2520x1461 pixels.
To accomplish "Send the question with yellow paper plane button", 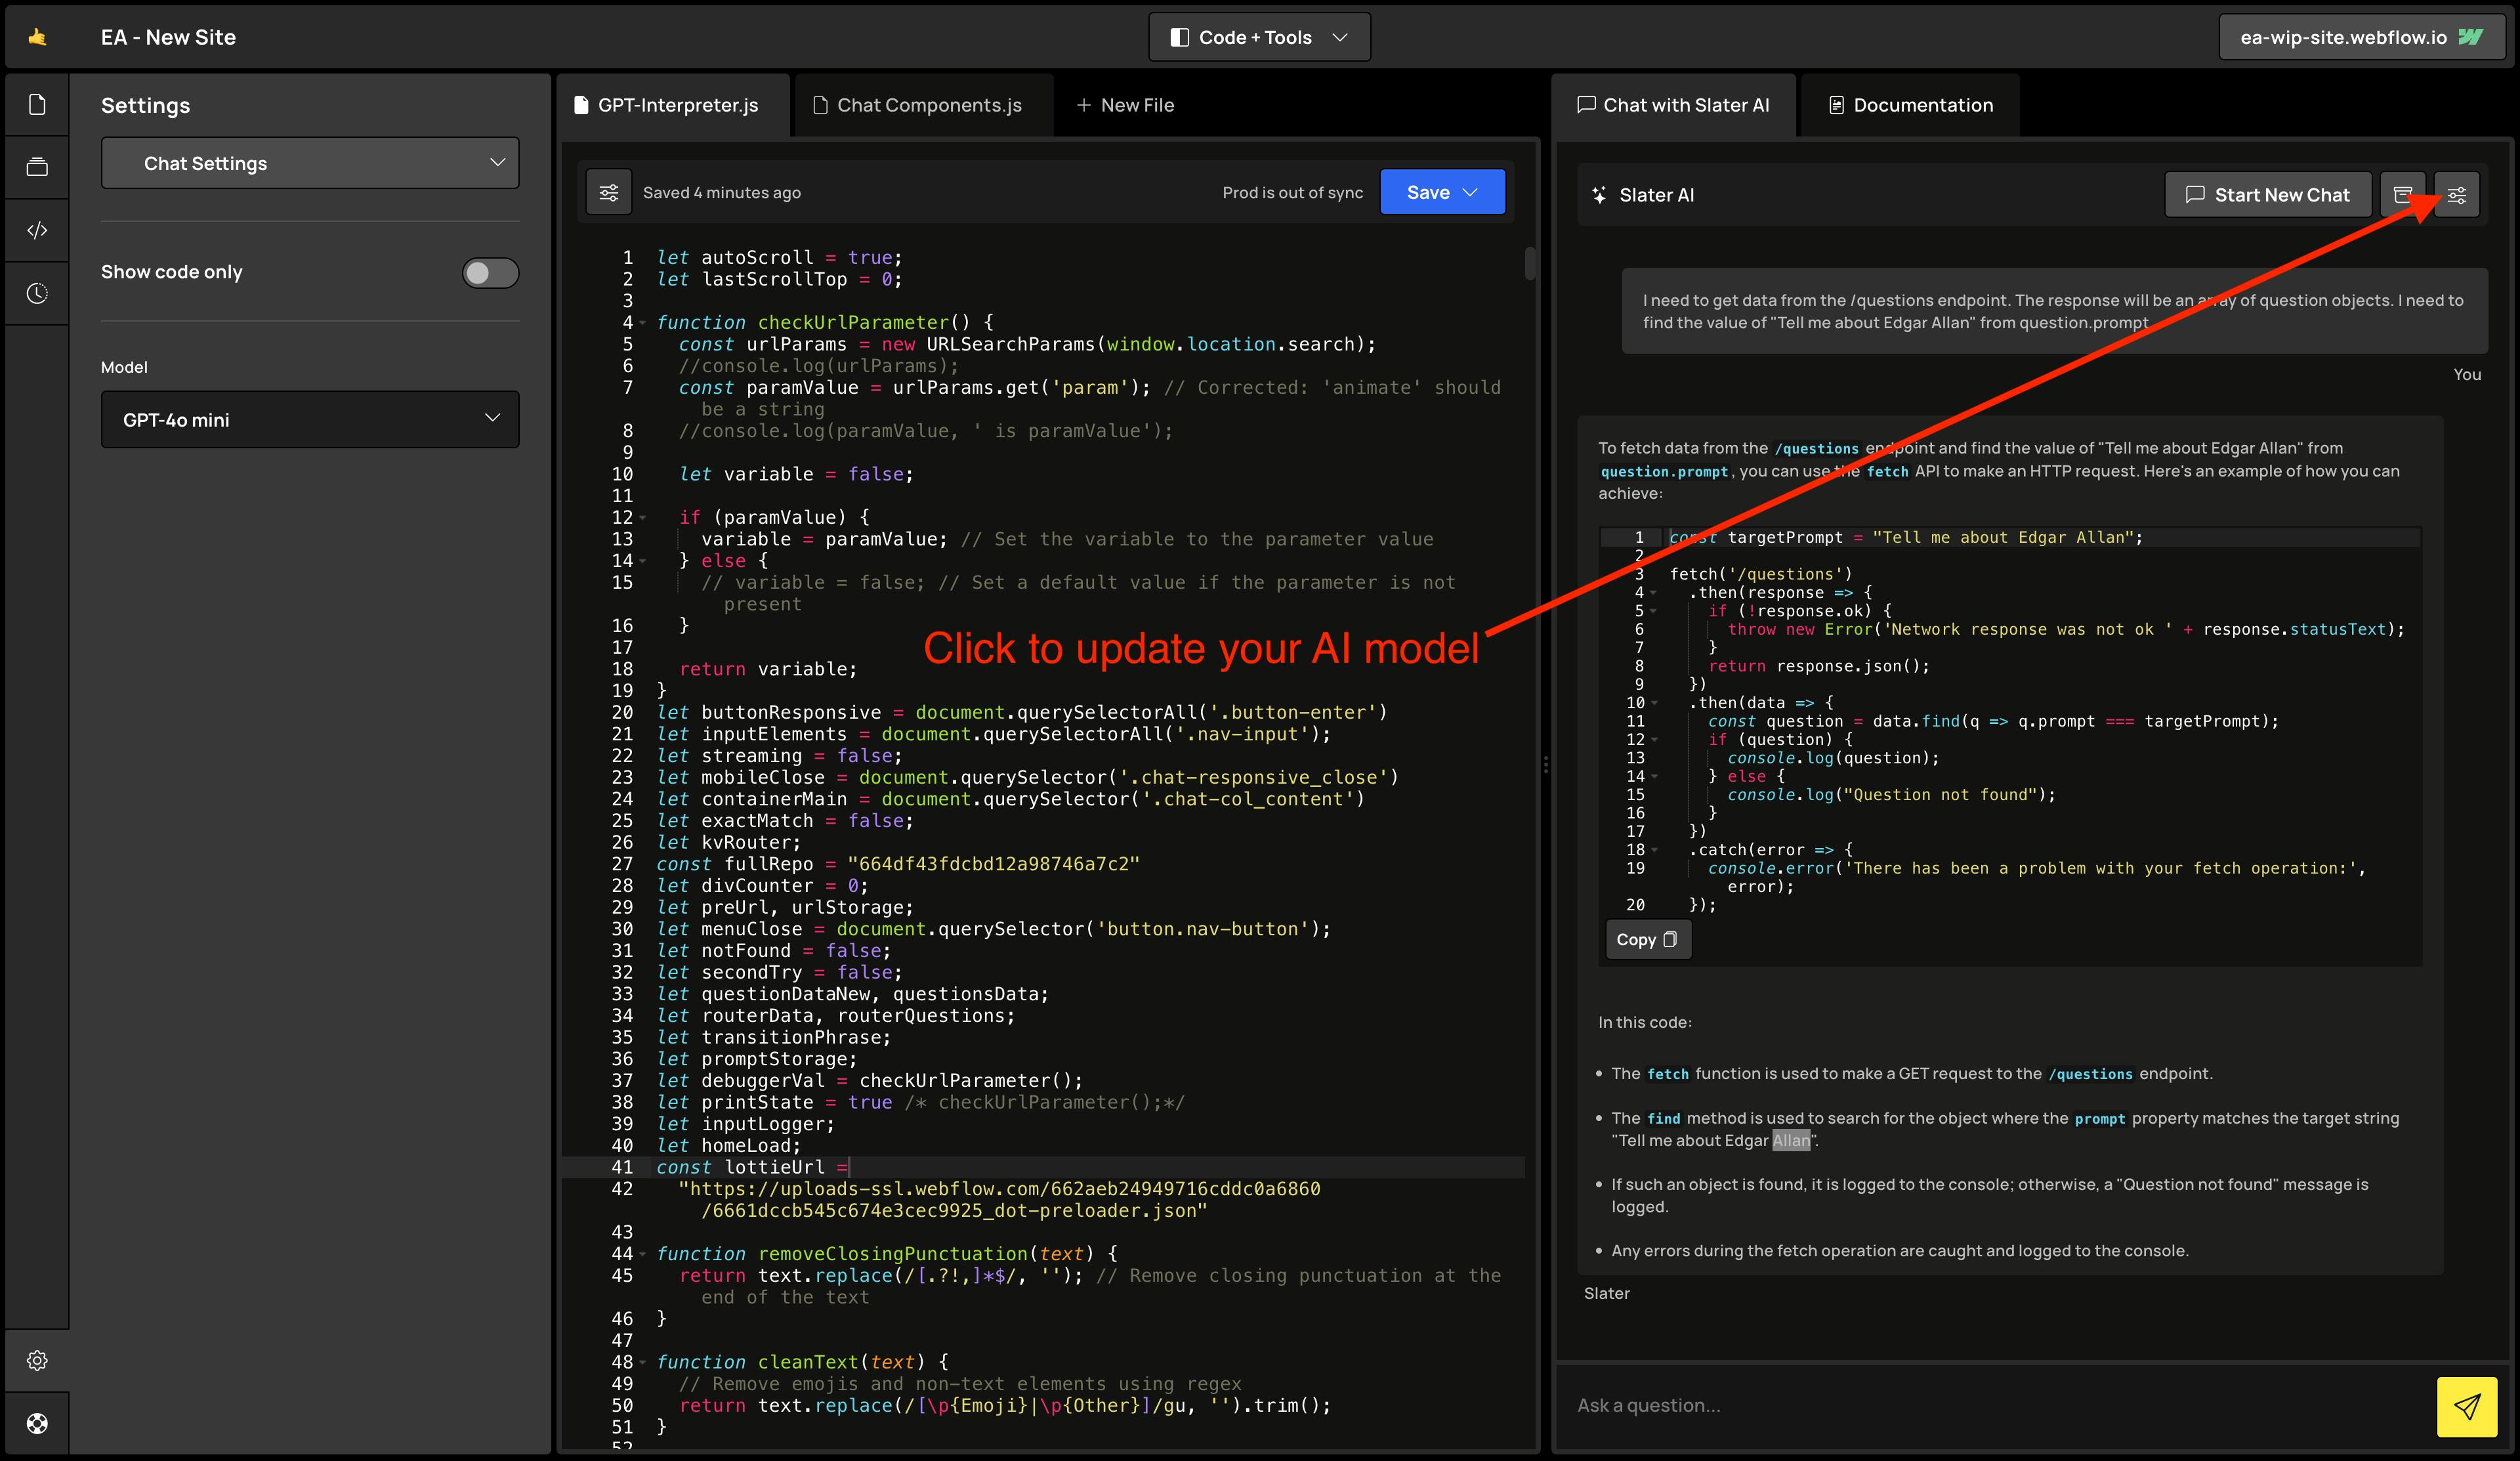I will [x=2466, y=1406].
